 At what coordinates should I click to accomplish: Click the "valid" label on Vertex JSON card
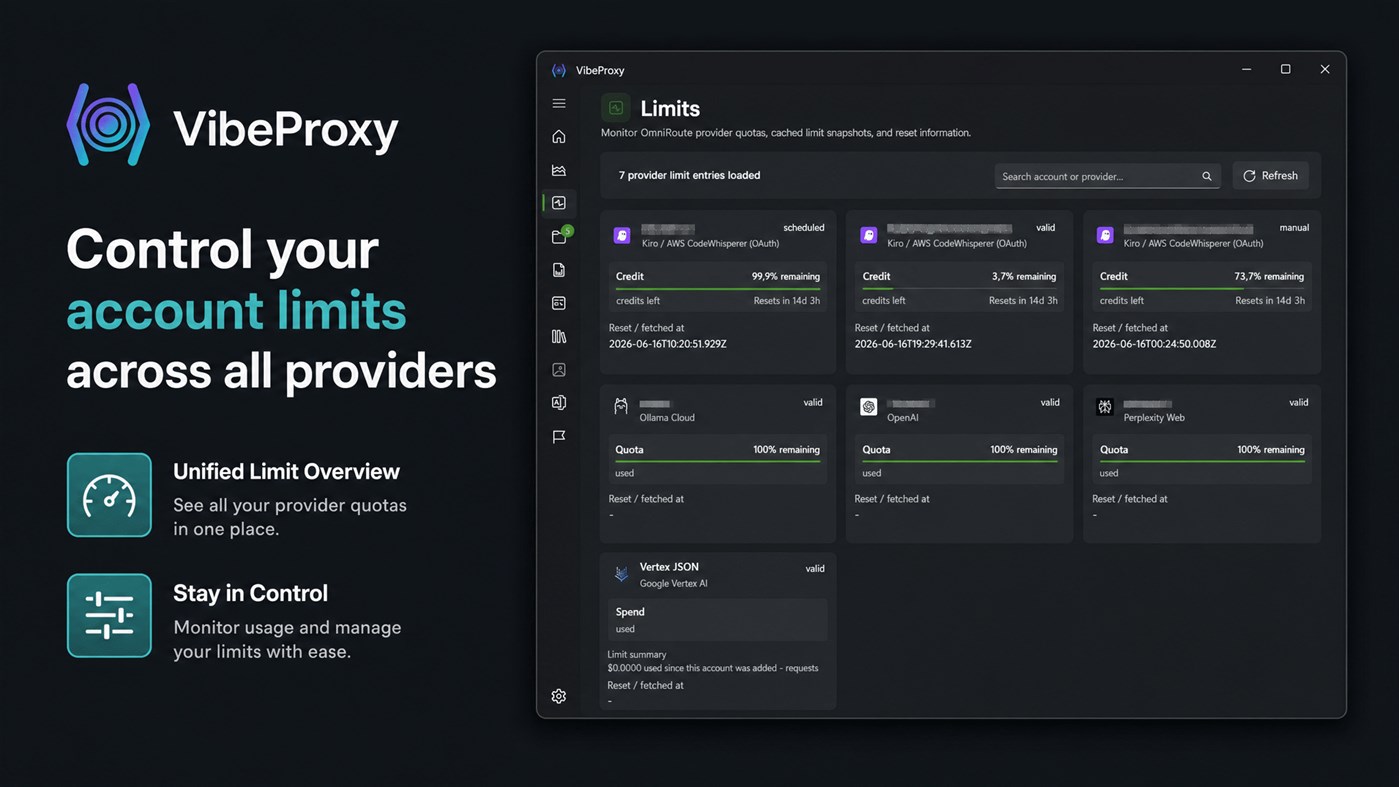click(x=815, y=569)
